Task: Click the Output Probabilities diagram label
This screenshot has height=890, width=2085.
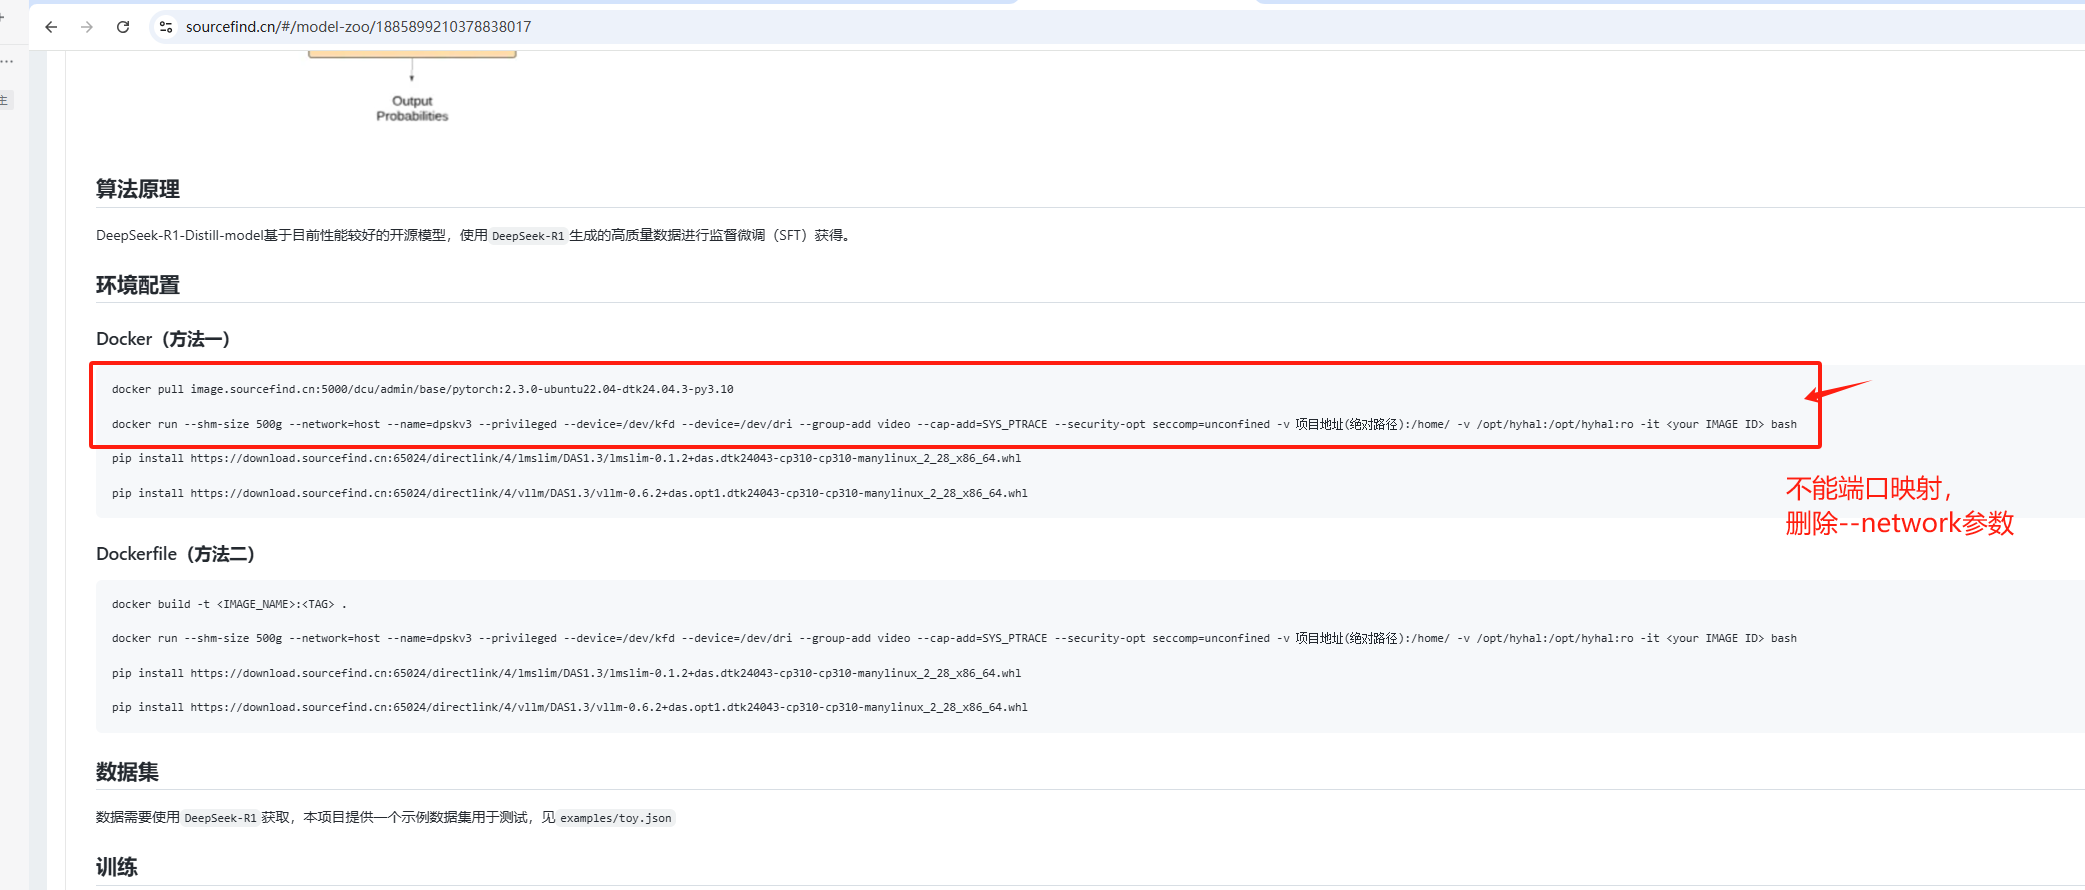Action: (x=412, y=108)
